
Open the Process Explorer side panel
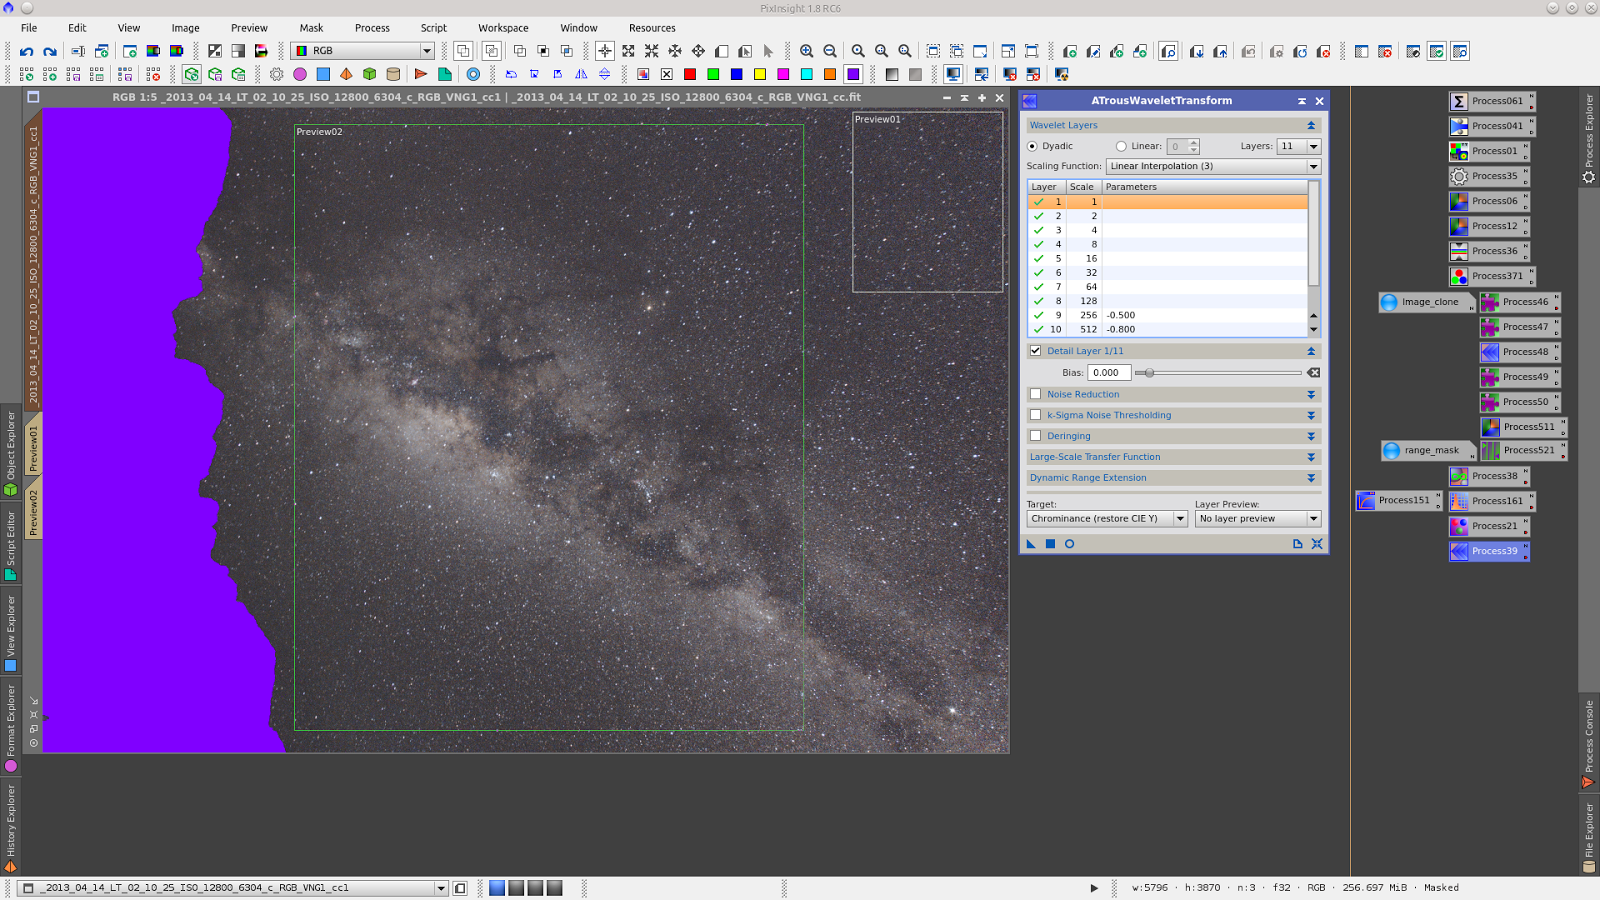[x=1589, y=138]
